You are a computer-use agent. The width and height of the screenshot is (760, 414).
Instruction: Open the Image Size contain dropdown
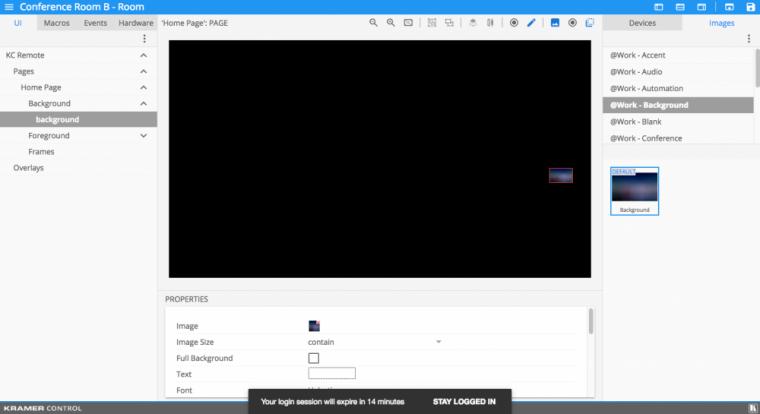[375, 342]
